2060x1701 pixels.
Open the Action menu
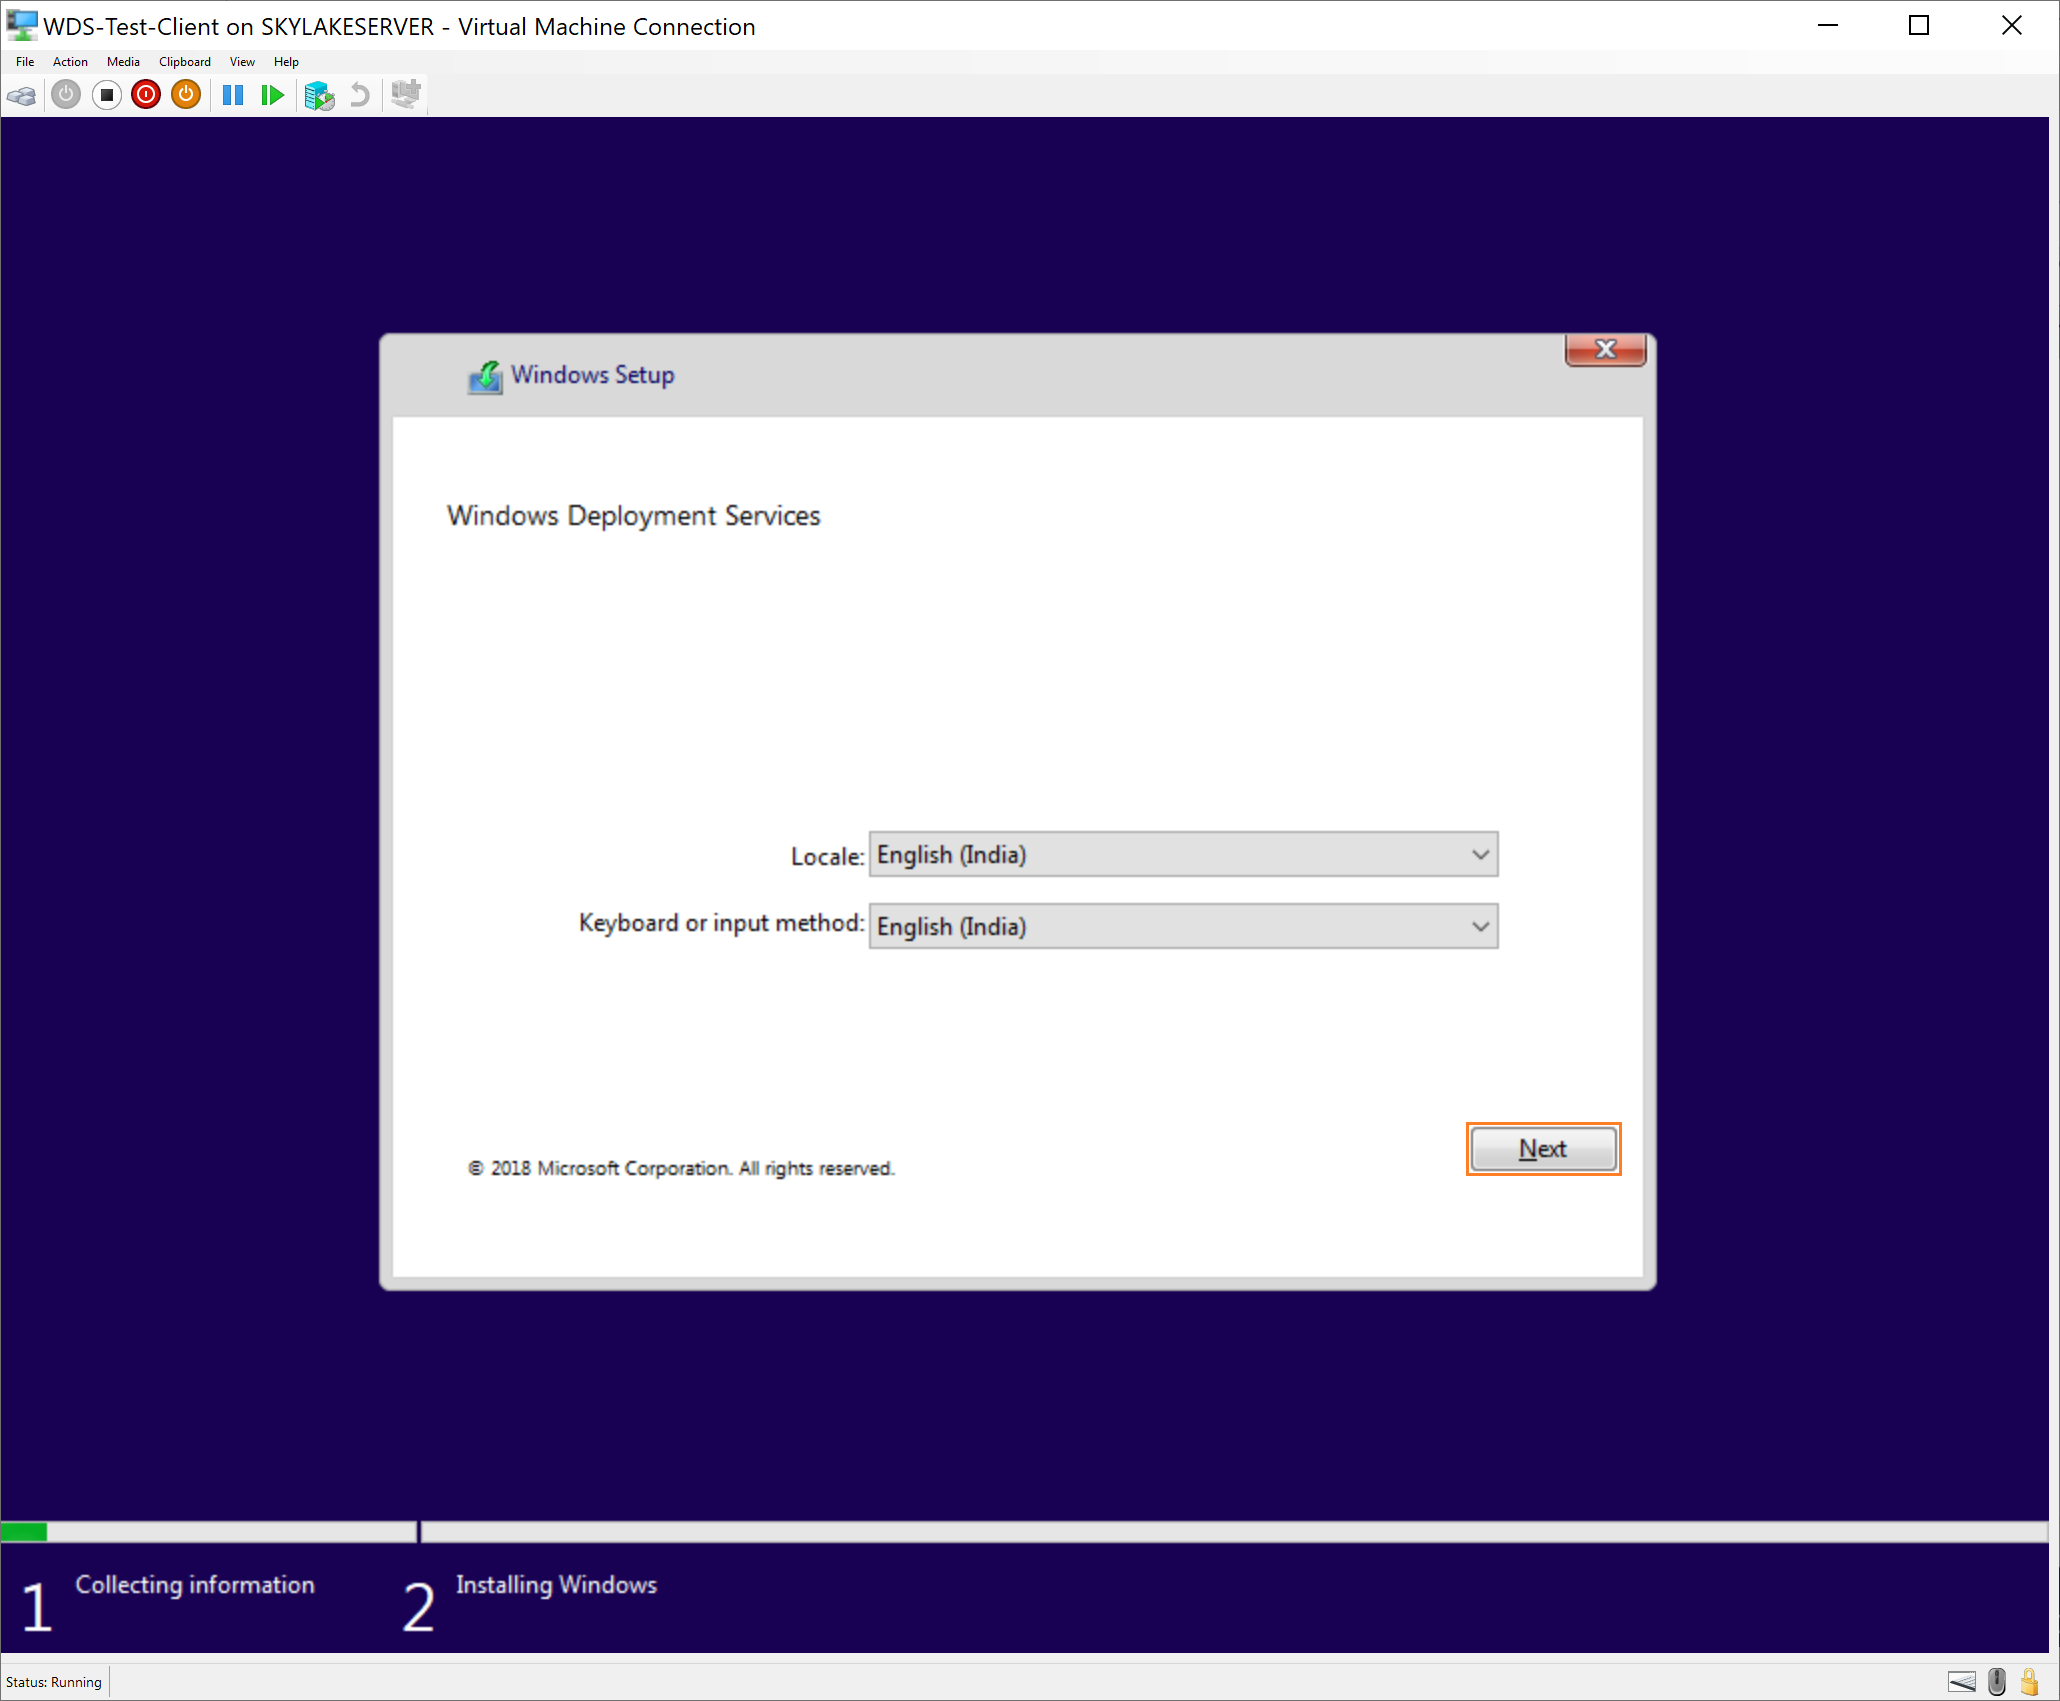(x=70, y=62)
